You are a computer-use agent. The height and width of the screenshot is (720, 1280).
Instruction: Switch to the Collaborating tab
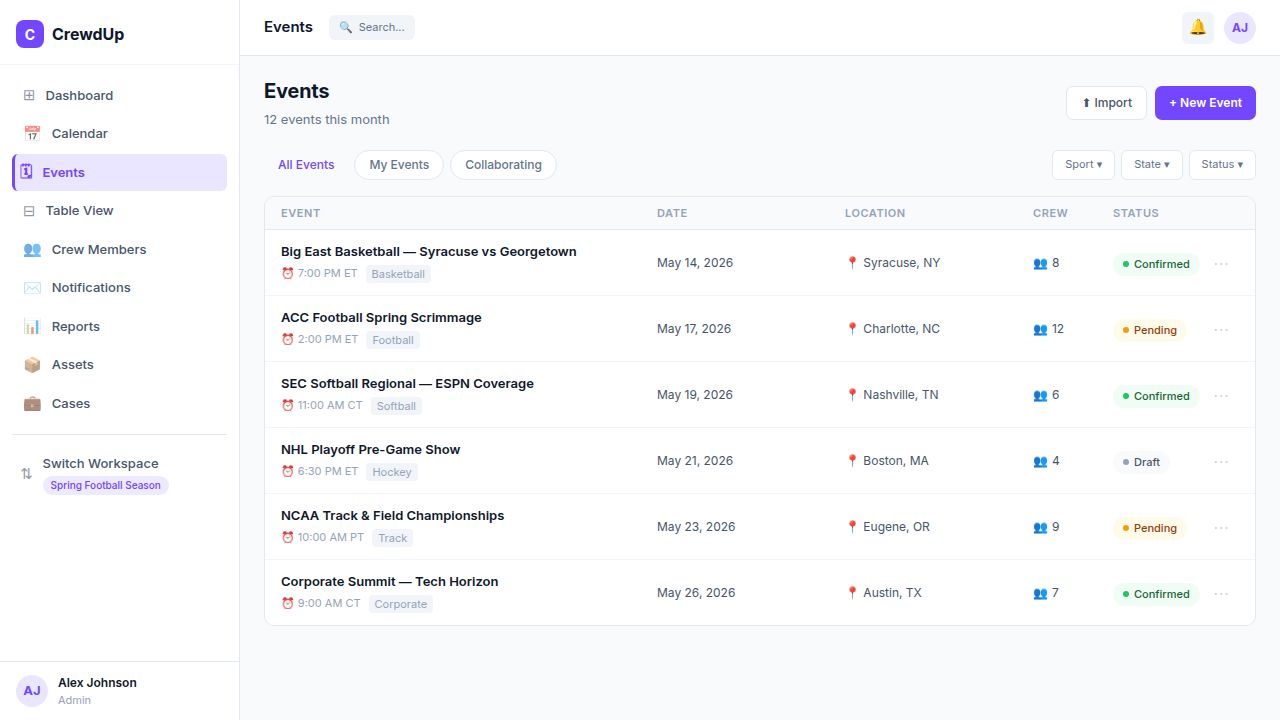pos(503,165)
